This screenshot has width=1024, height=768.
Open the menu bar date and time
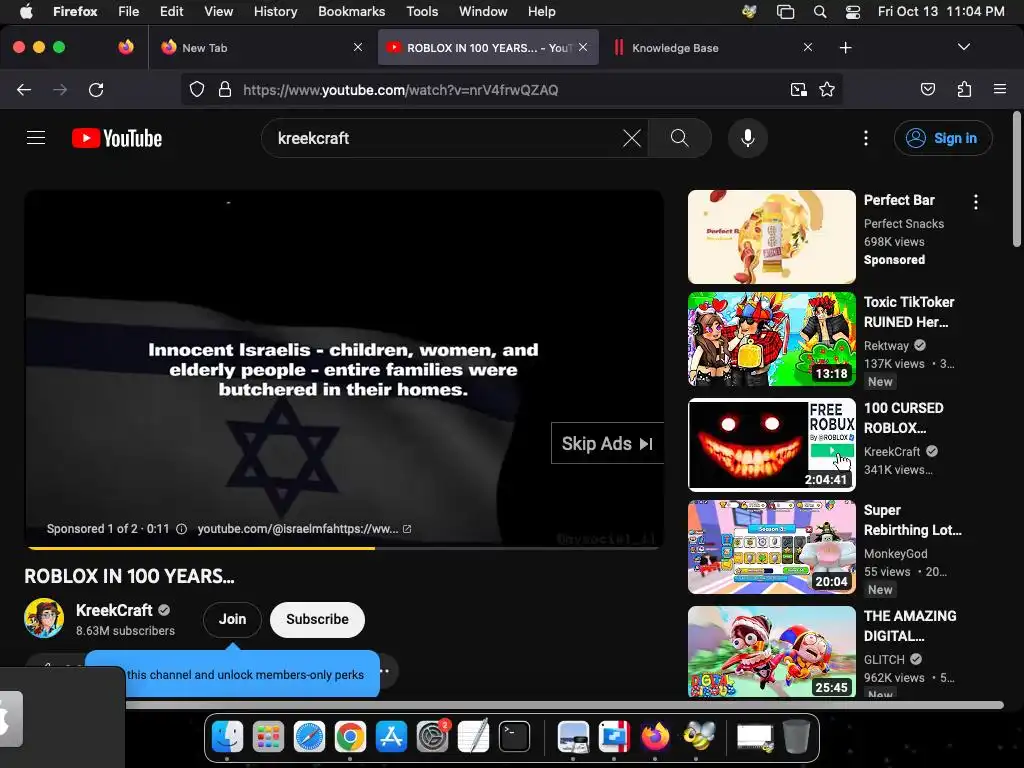tap(941, 12)
